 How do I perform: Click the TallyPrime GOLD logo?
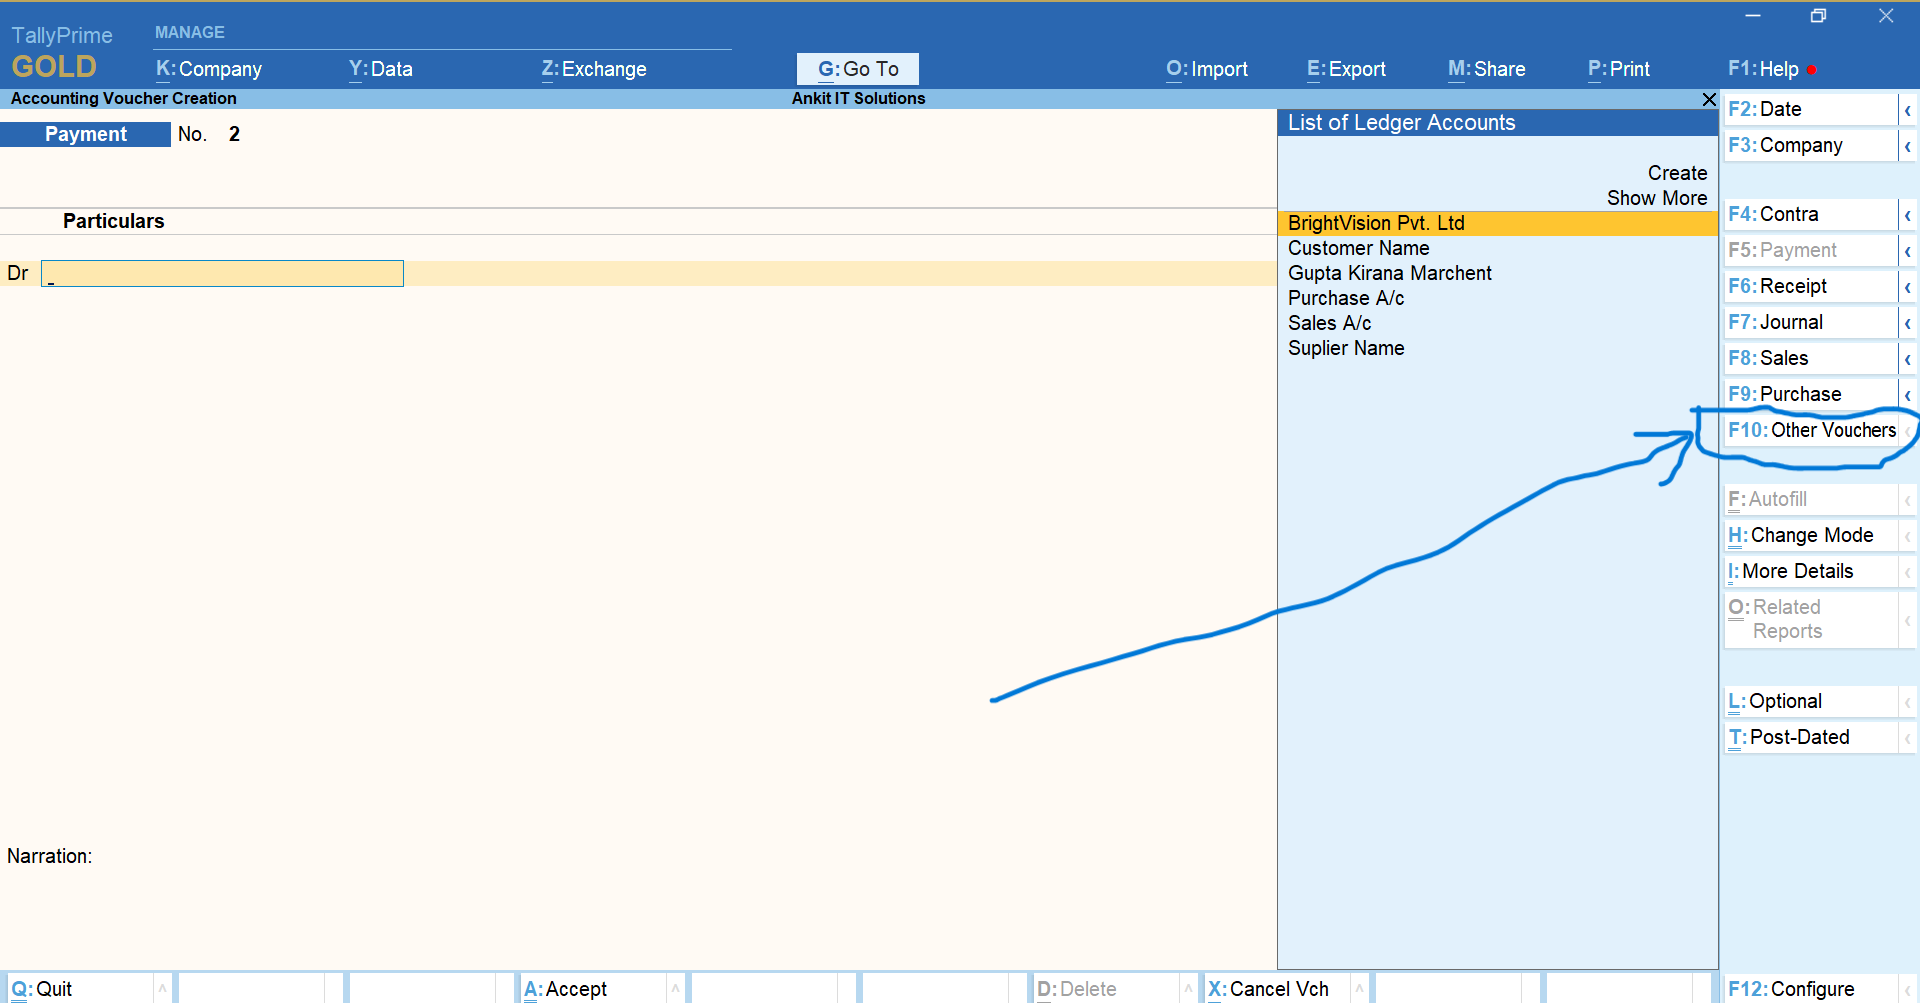(x=60, y=52)
